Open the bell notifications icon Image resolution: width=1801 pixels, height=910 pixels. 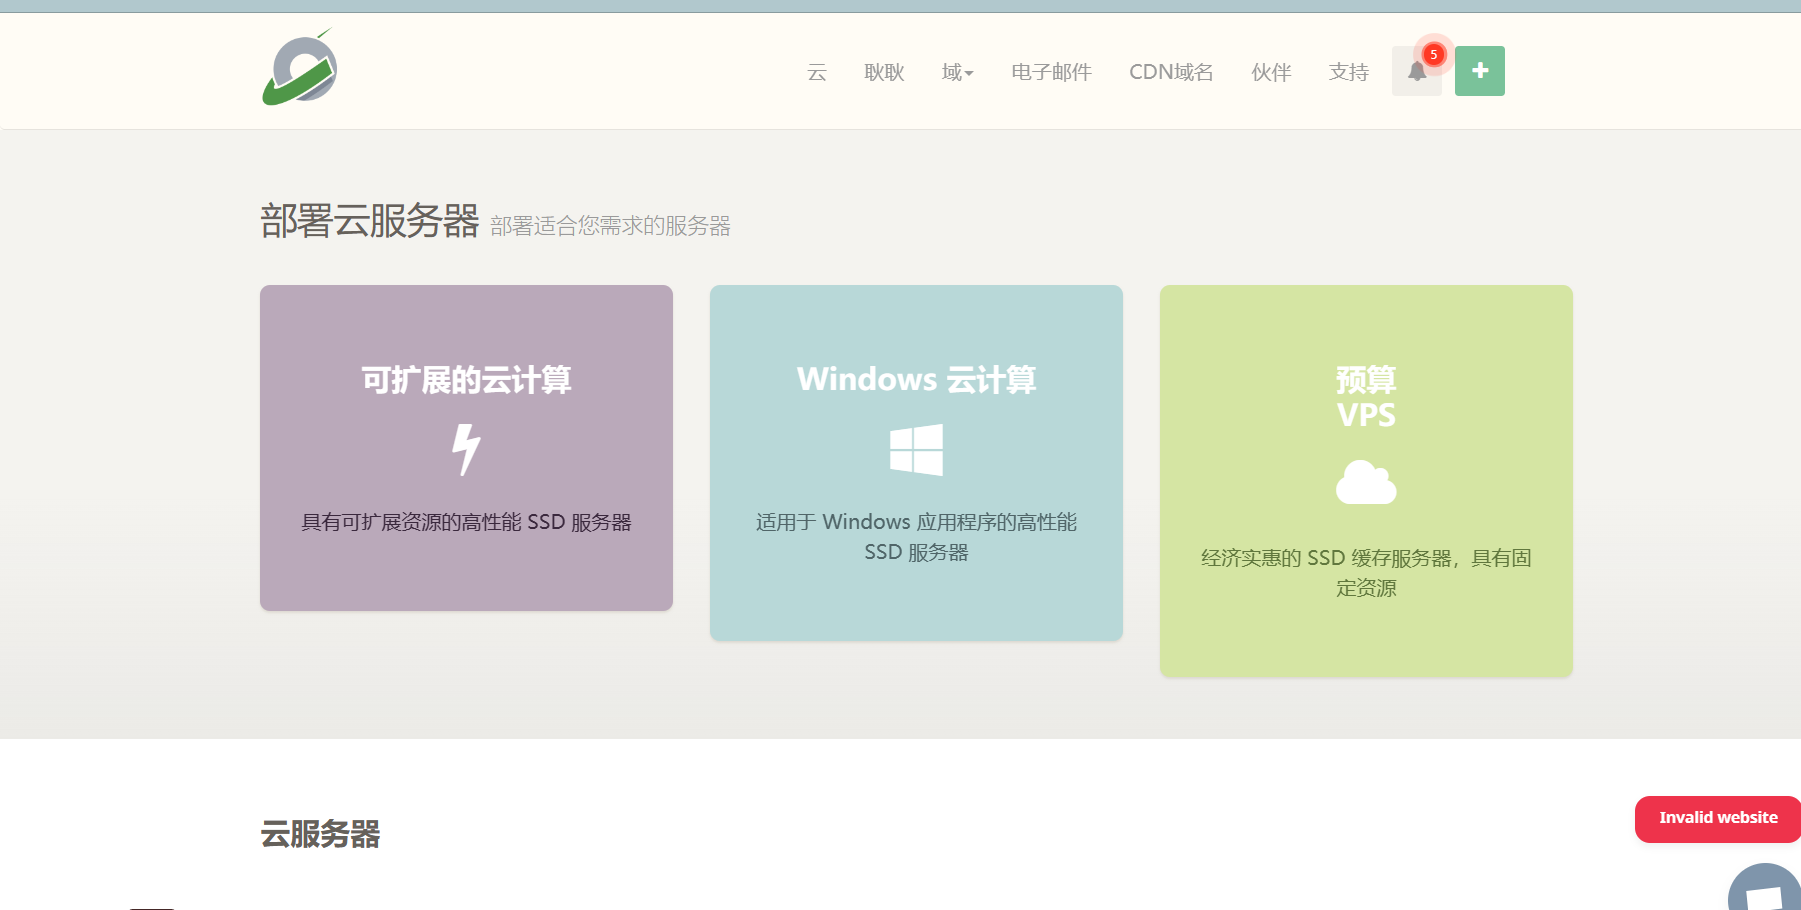pyautogui.click(x=1416, y=72)
